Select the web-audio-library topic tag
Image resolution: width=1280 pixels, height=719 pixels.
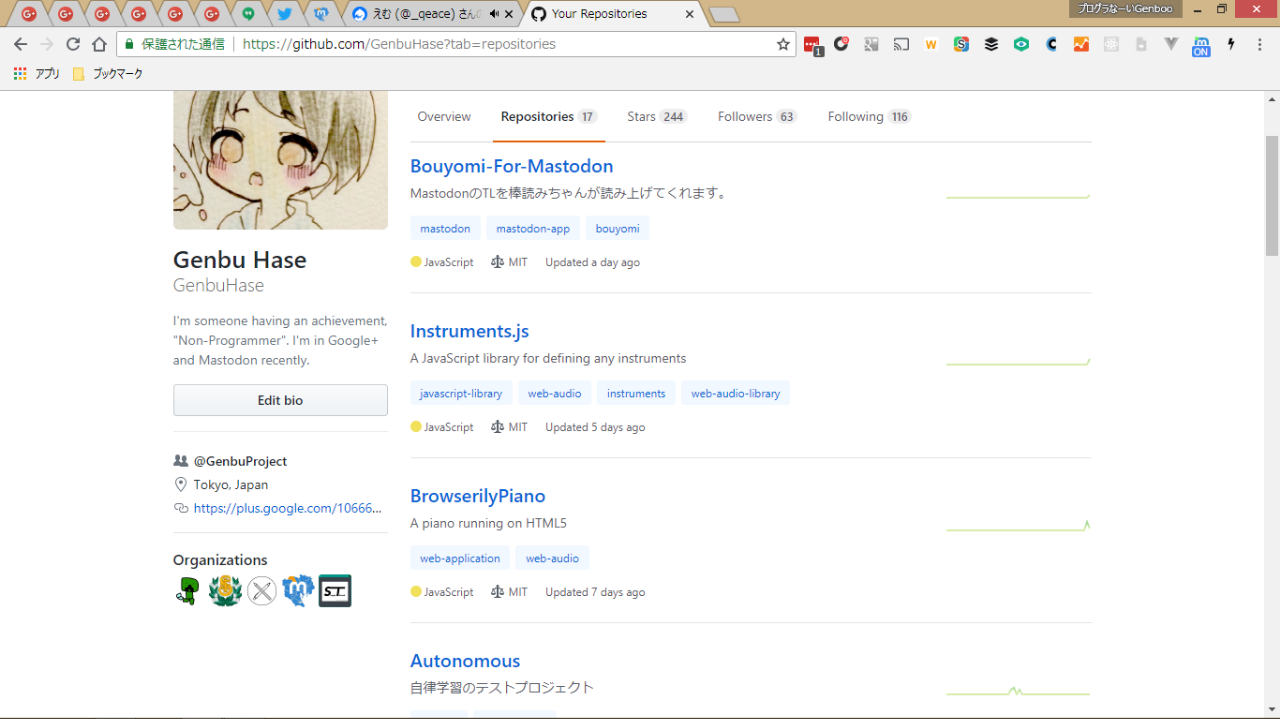tap(735, 393)
